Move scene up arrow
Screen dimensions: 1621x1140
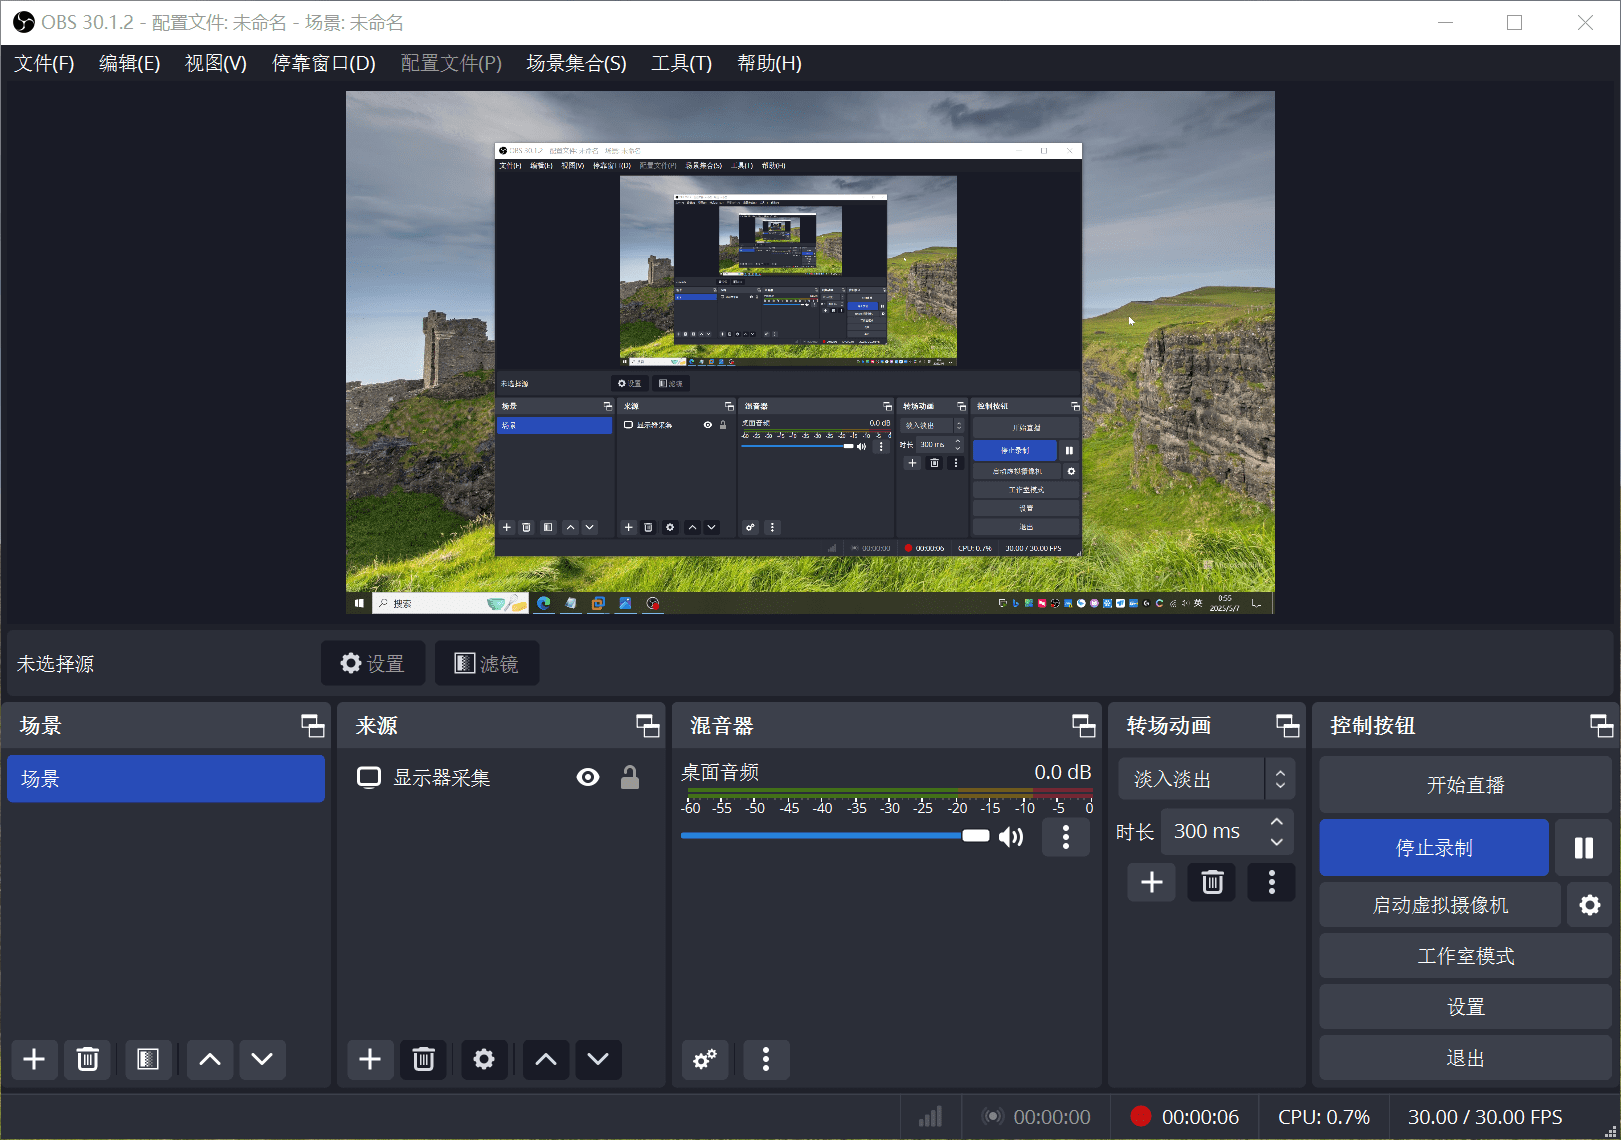210,1059
